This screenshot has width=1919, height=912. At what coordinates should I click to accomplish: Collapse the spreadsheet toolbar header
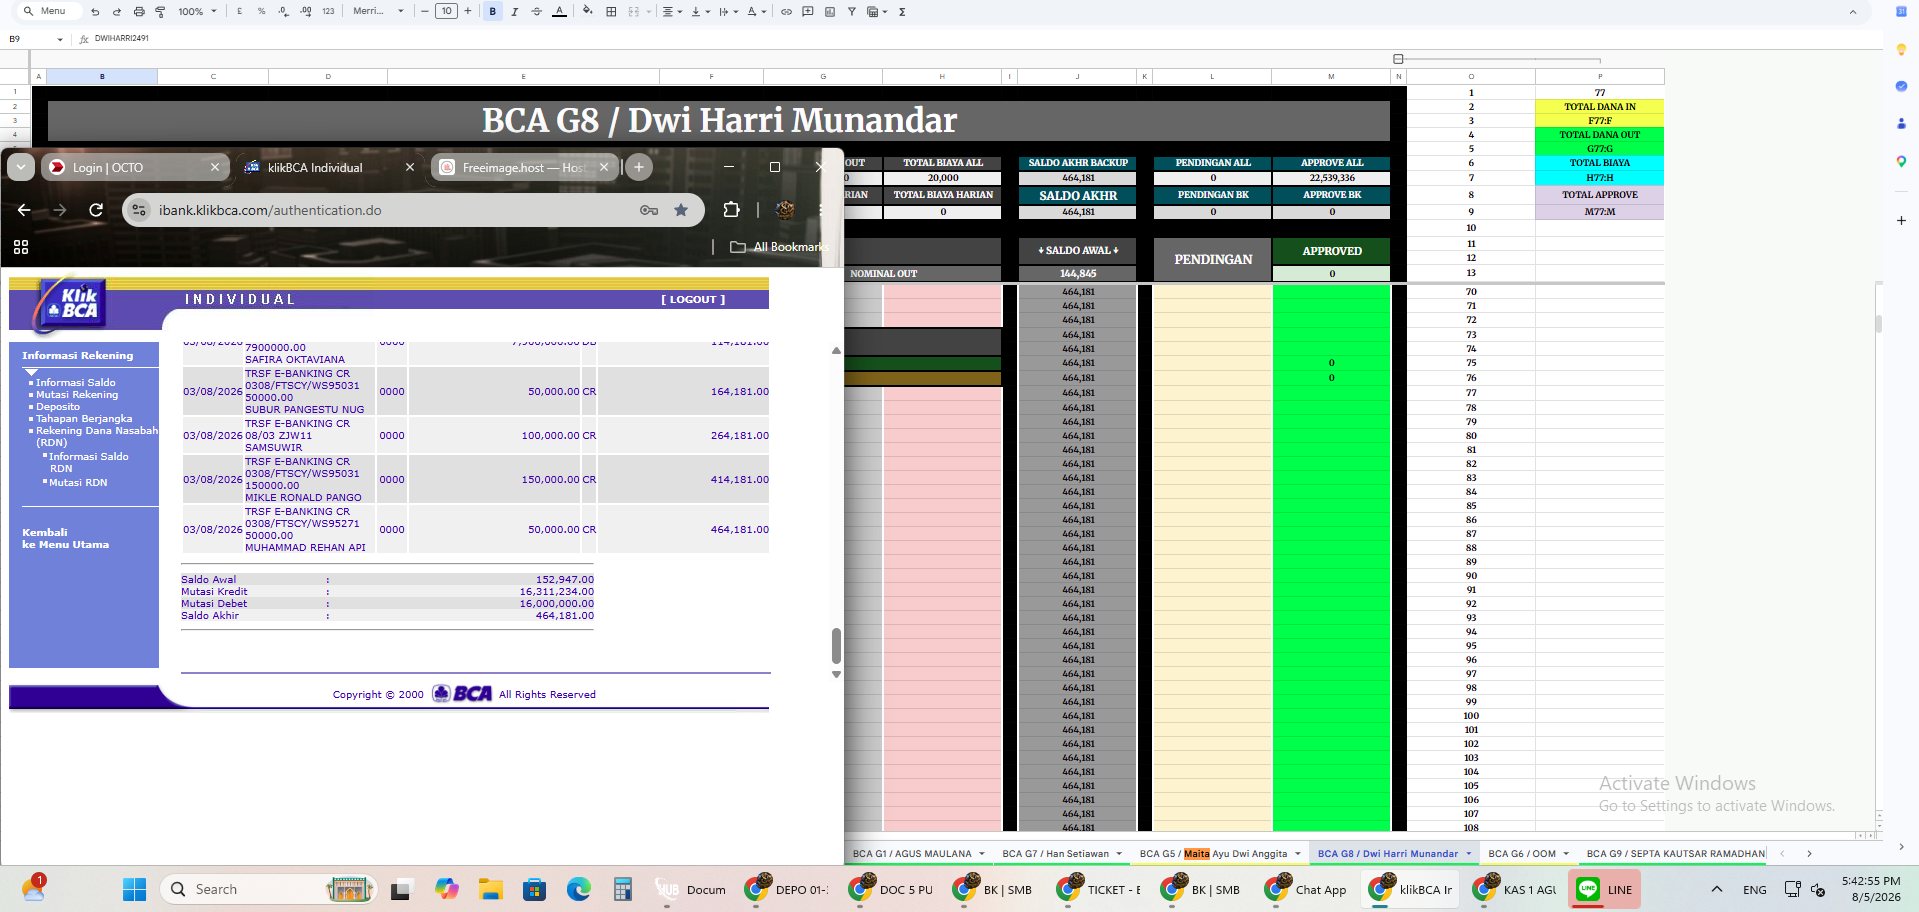1853,12
